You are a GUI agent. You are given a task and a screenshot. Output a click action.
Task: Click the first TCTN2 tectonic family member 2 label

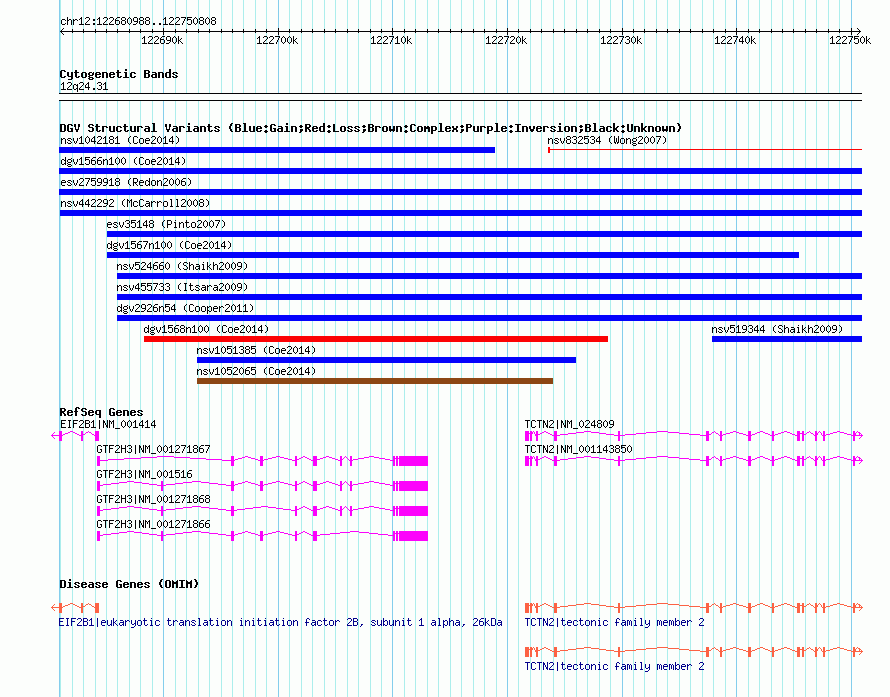pos(614,622)
